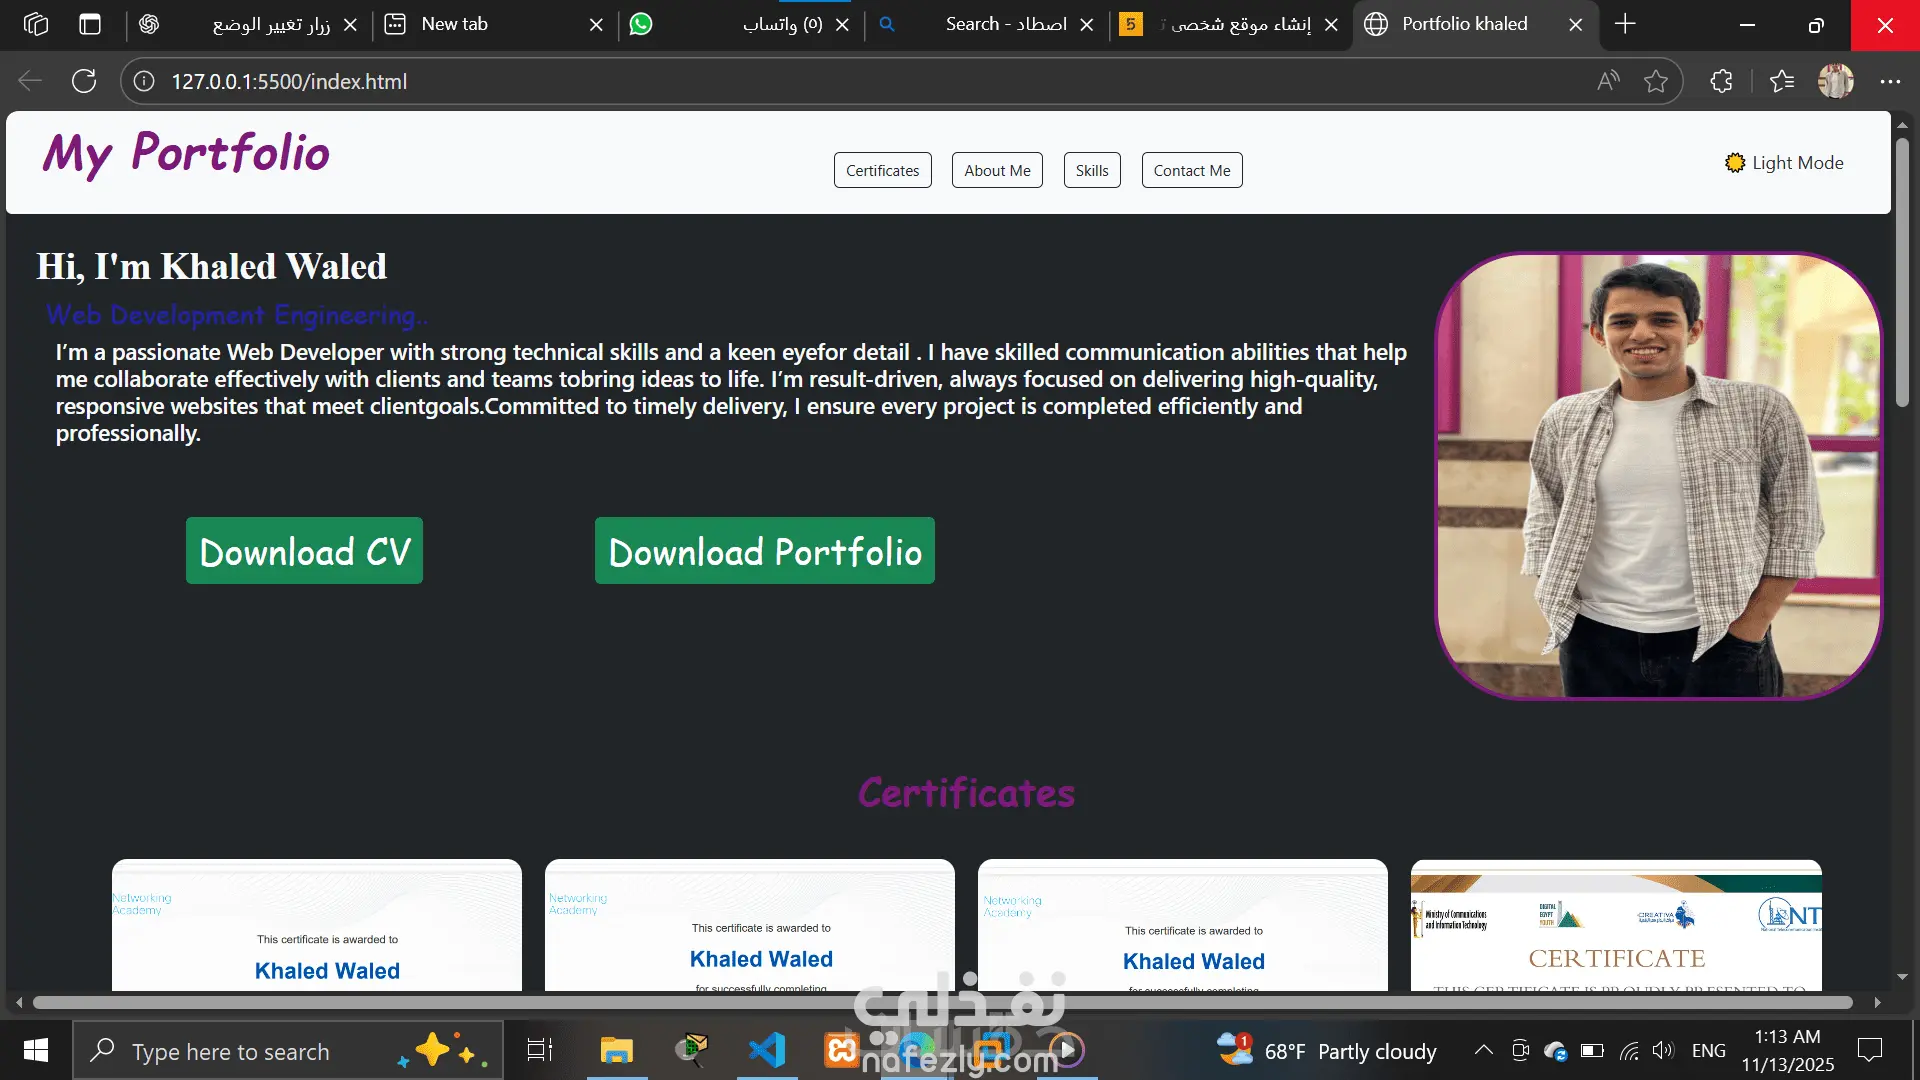The image size is (1920, 1080).
Task: Click the Download CV button
Action: (304, 551)
